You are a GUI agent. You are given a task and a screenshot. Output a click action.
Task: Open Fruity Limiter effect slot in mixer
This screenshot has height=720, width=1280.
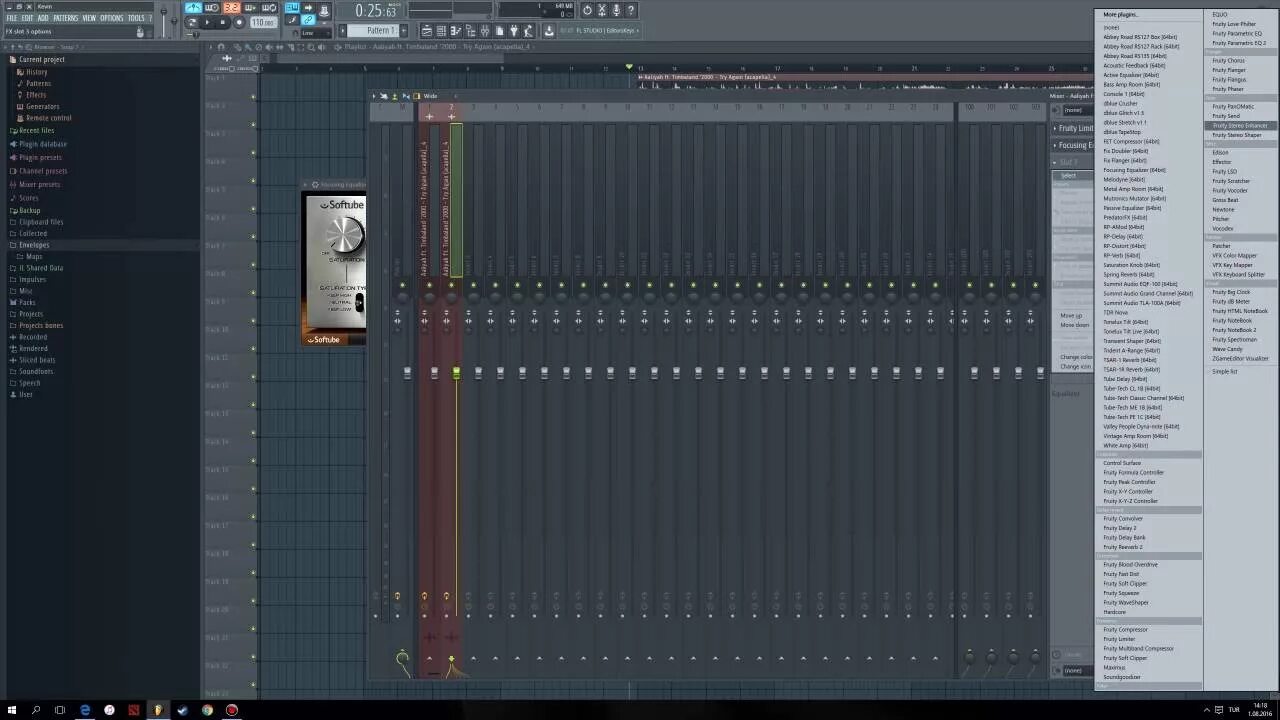click(x=1073, y=128)
